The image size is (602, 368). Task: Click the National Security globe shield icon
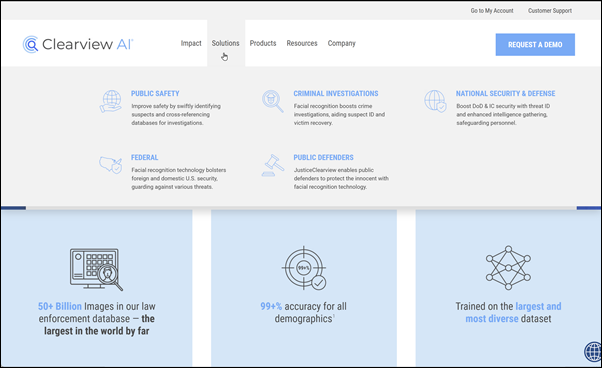(435, 101)
